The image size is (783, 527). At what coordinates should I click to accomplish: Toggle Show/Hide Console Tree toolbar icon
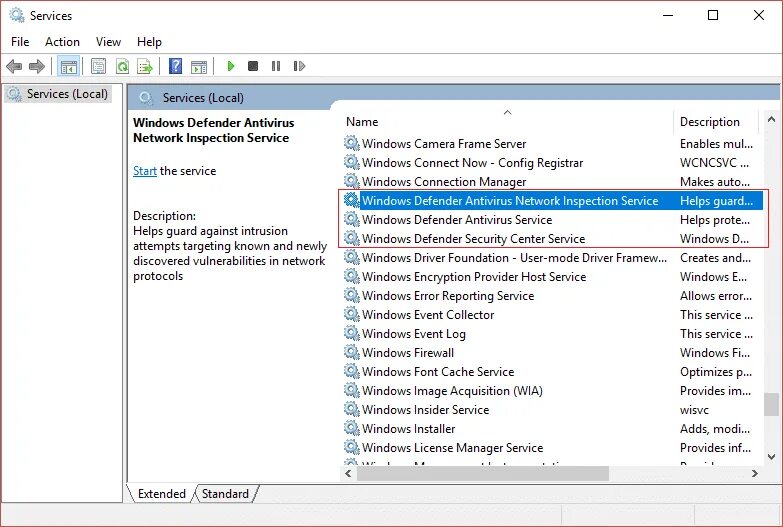click(x=68, y=66)
